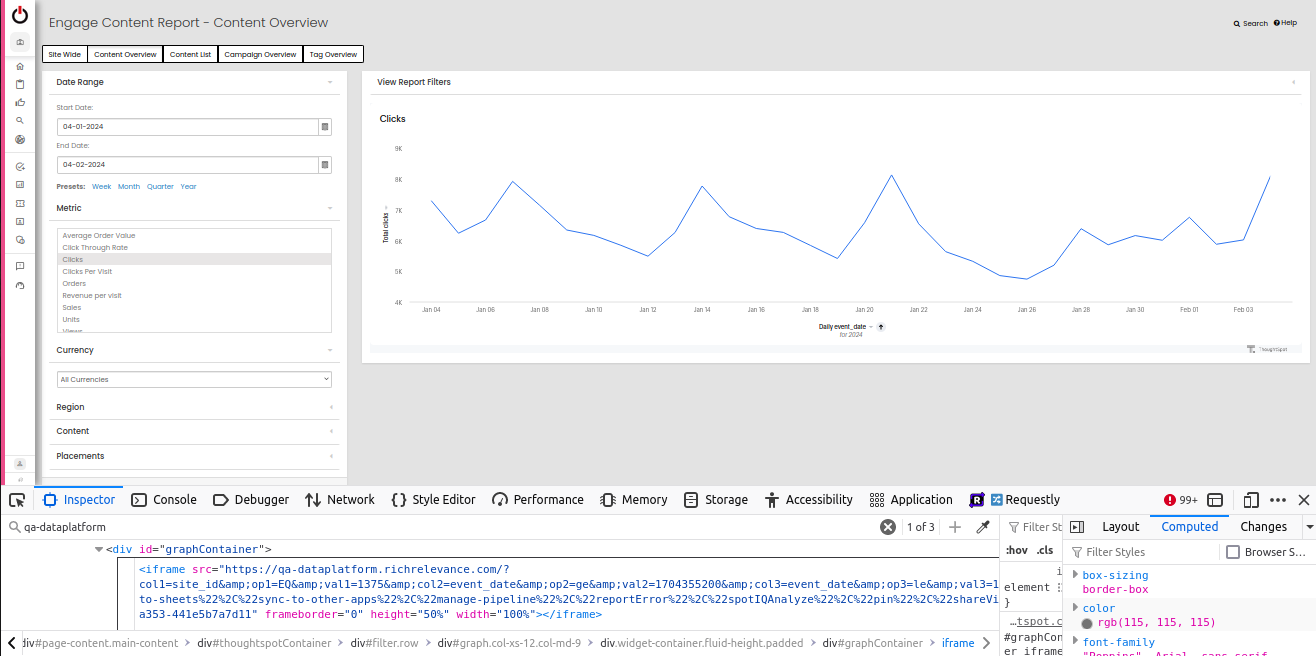This screenshot has height=656, width=1316.
Task: Open the Debugger devtools tab
Action: 251,500
